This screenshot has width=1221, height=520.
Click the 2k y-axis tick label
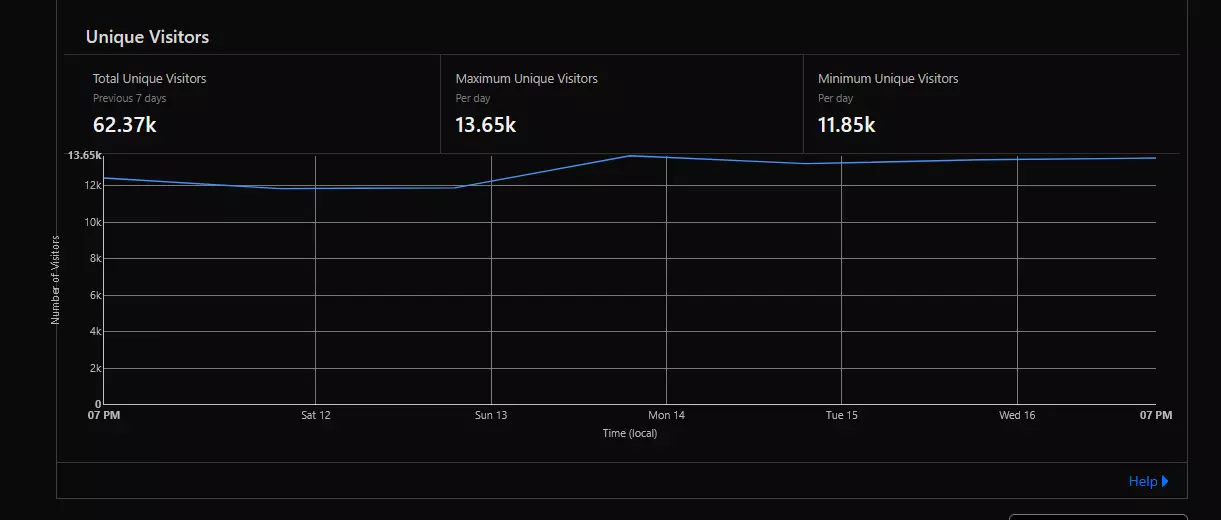[x=96, y=368]
